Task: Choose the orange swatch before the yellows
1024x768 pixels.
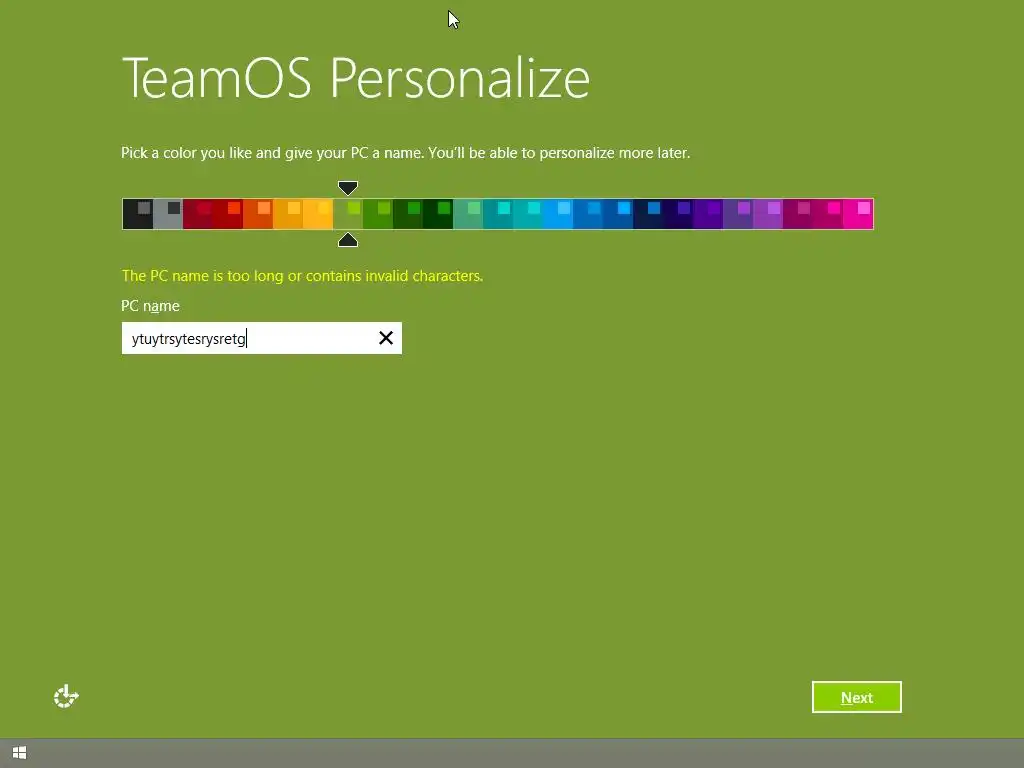Action: pos(258,214)
